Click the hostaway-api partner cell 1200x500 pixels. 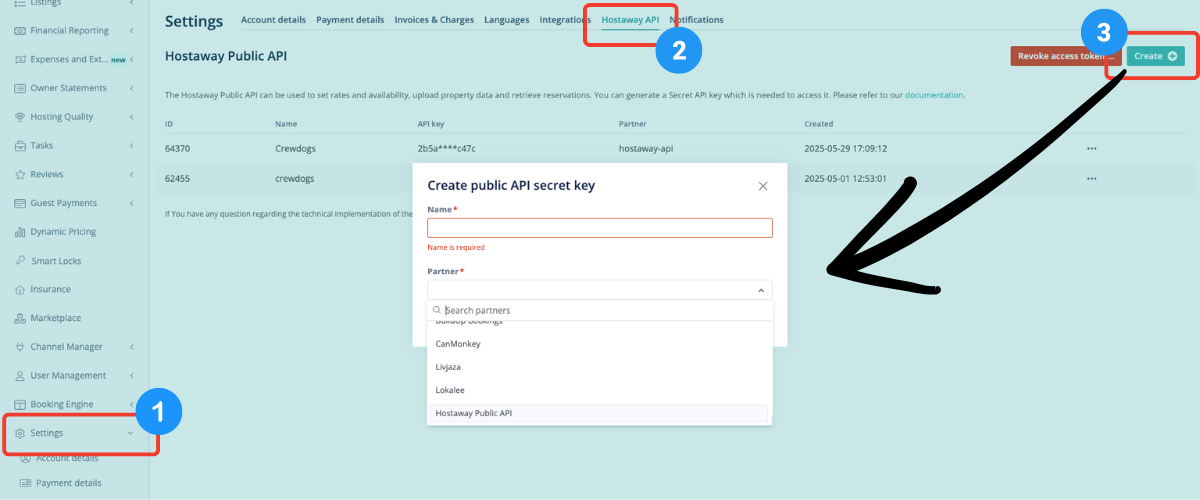tap(646, 149)
